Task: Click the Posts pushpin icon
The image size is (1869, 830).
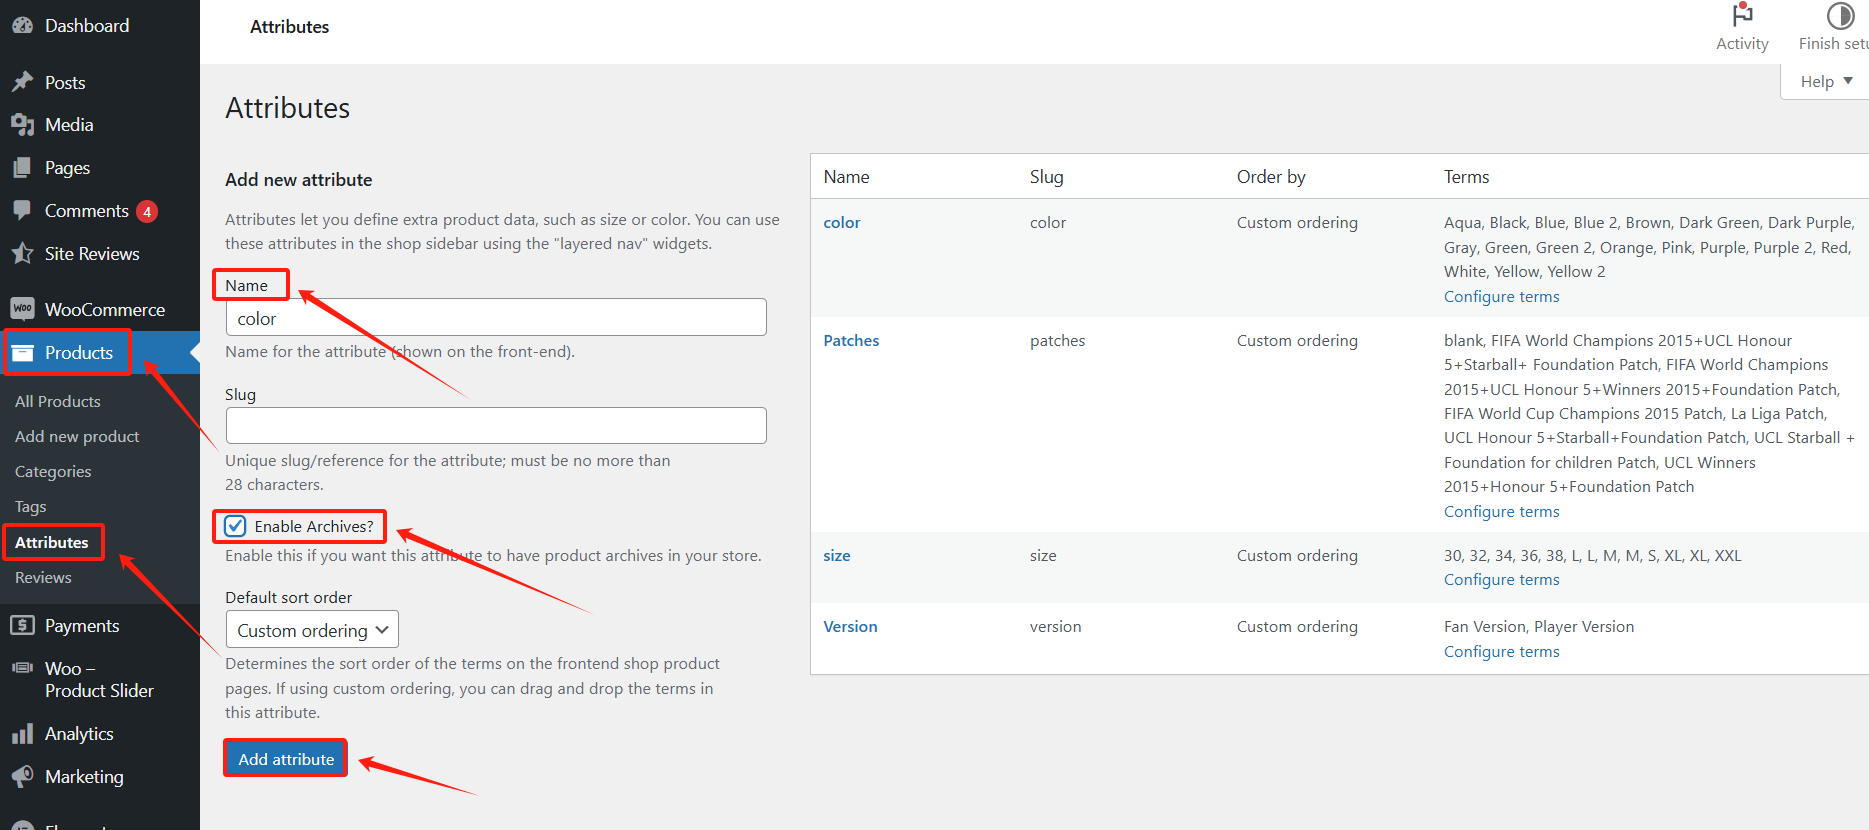Action: 22,82
